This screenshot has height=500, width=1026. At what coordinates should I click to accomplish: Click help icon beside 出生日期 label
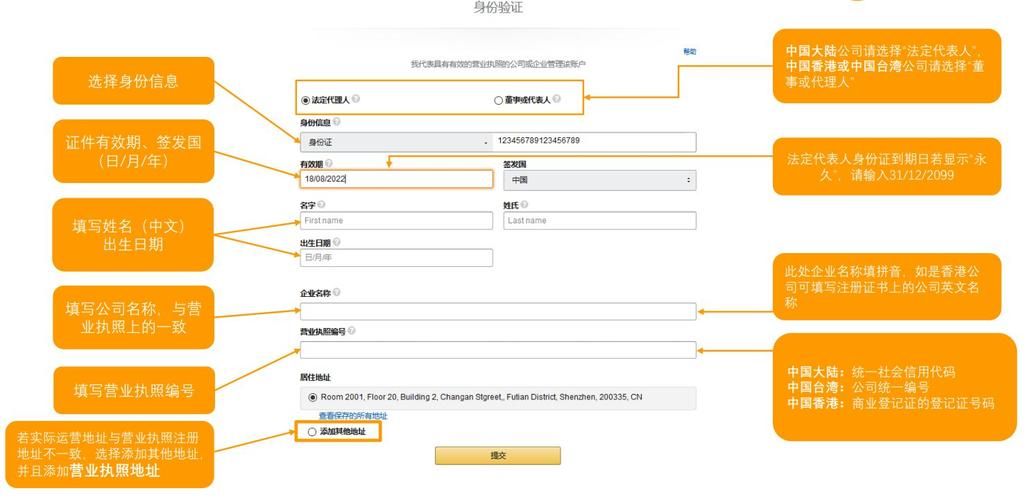(x=336, y=242)
